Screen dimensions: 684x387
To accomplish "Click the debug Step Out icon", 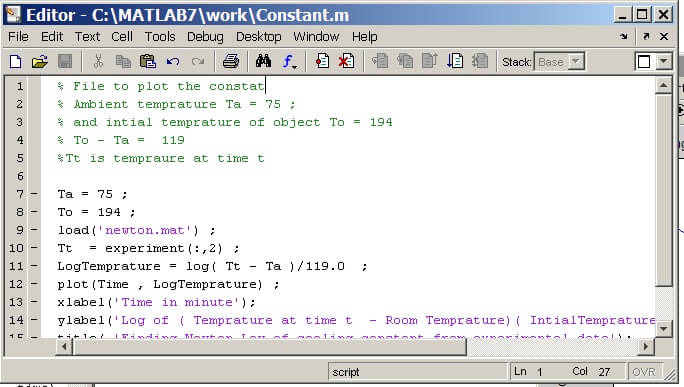I will (x=430, y=62).
